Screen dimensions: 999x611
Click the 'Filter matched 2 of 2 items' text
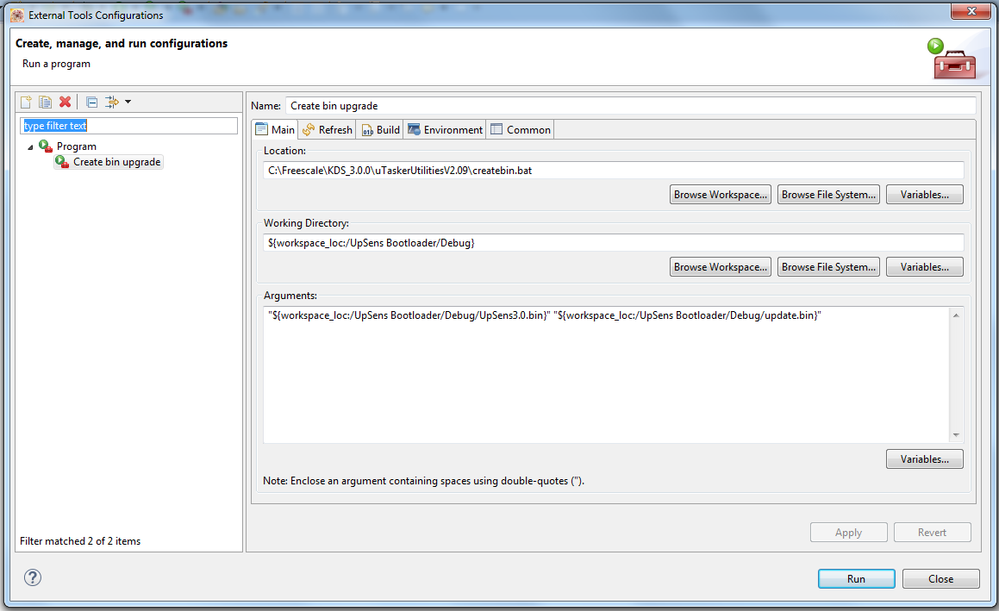coord(80,541)
